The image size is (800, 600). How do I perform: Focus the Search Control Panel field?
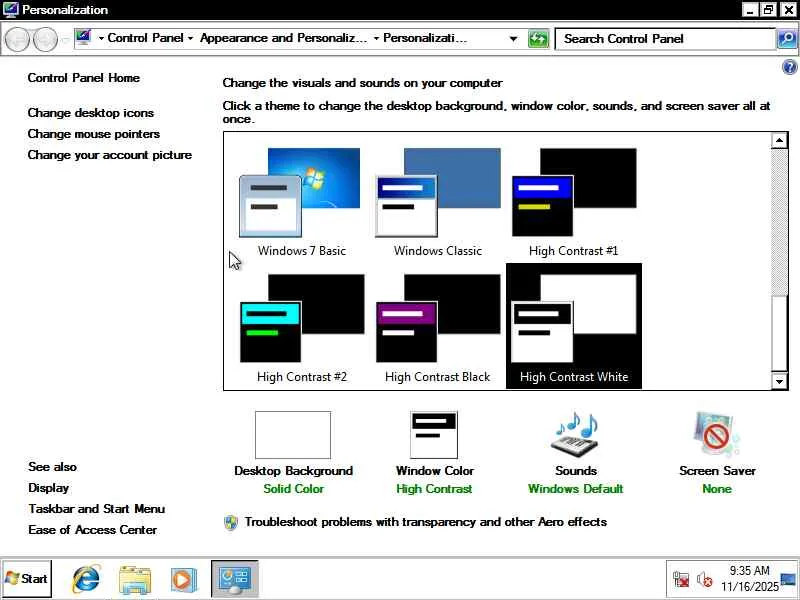pos(665,39)
